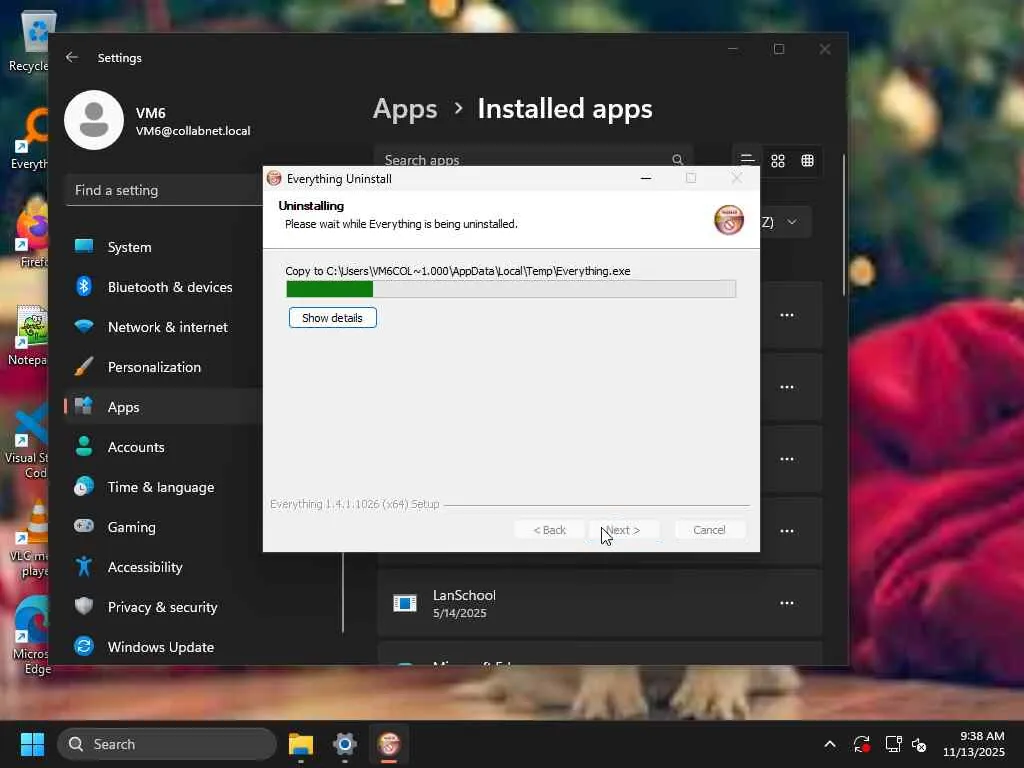Open Privacy & security settings

[165, 607]
